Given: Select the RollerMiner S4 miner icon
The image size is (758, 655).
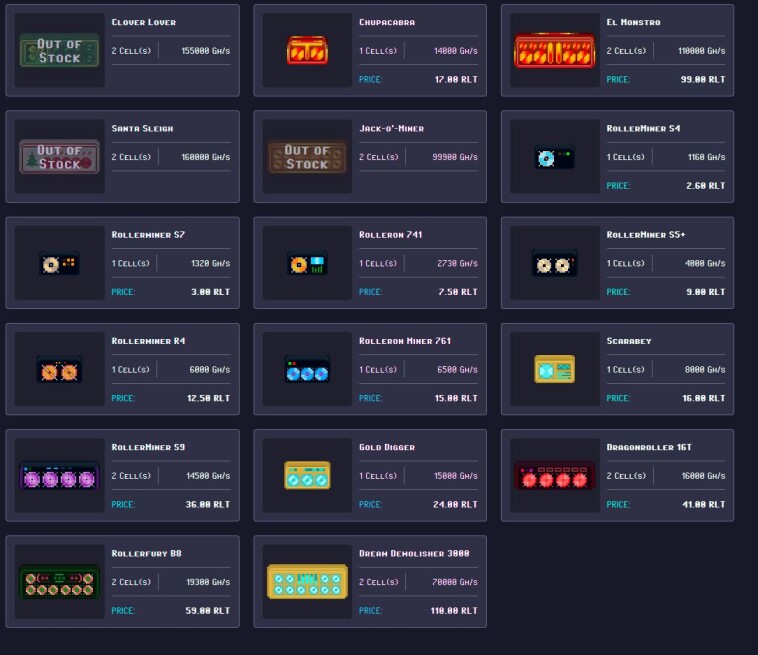Looking at the screenshot, I should 554,157.
